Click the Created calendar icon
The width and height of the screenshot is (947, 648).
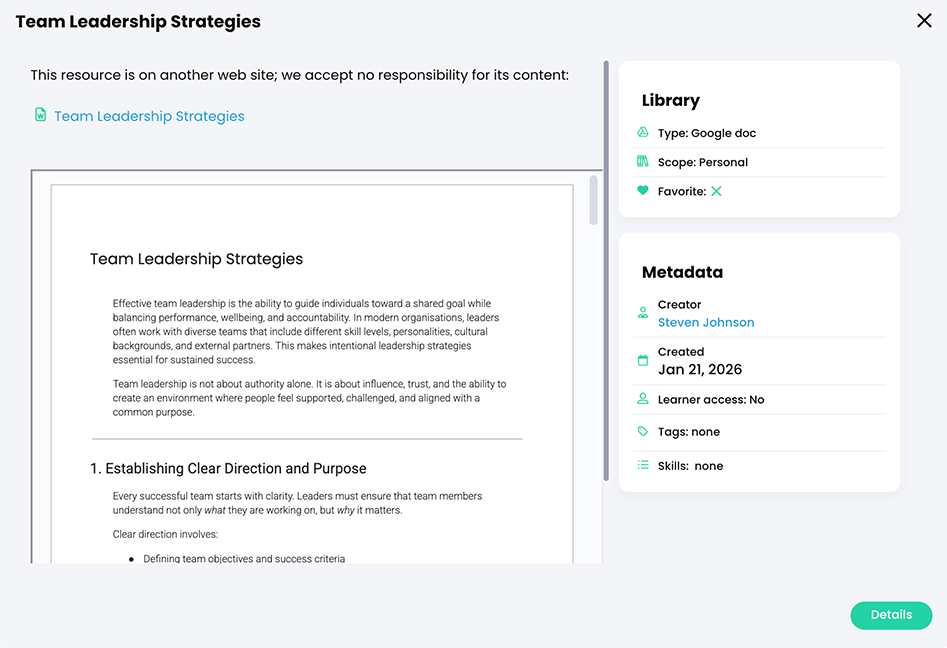(x=643, y=360)
